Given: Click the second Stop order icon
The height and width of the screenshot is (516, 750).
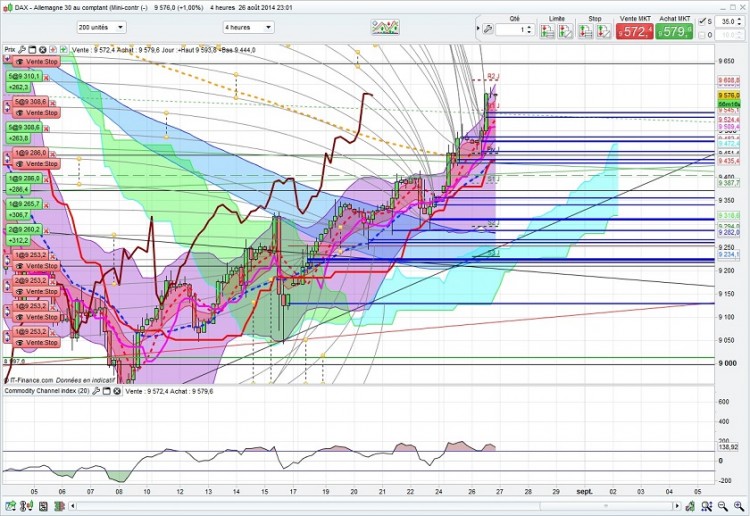Looking at the screenshot, I should coord(604,32).
